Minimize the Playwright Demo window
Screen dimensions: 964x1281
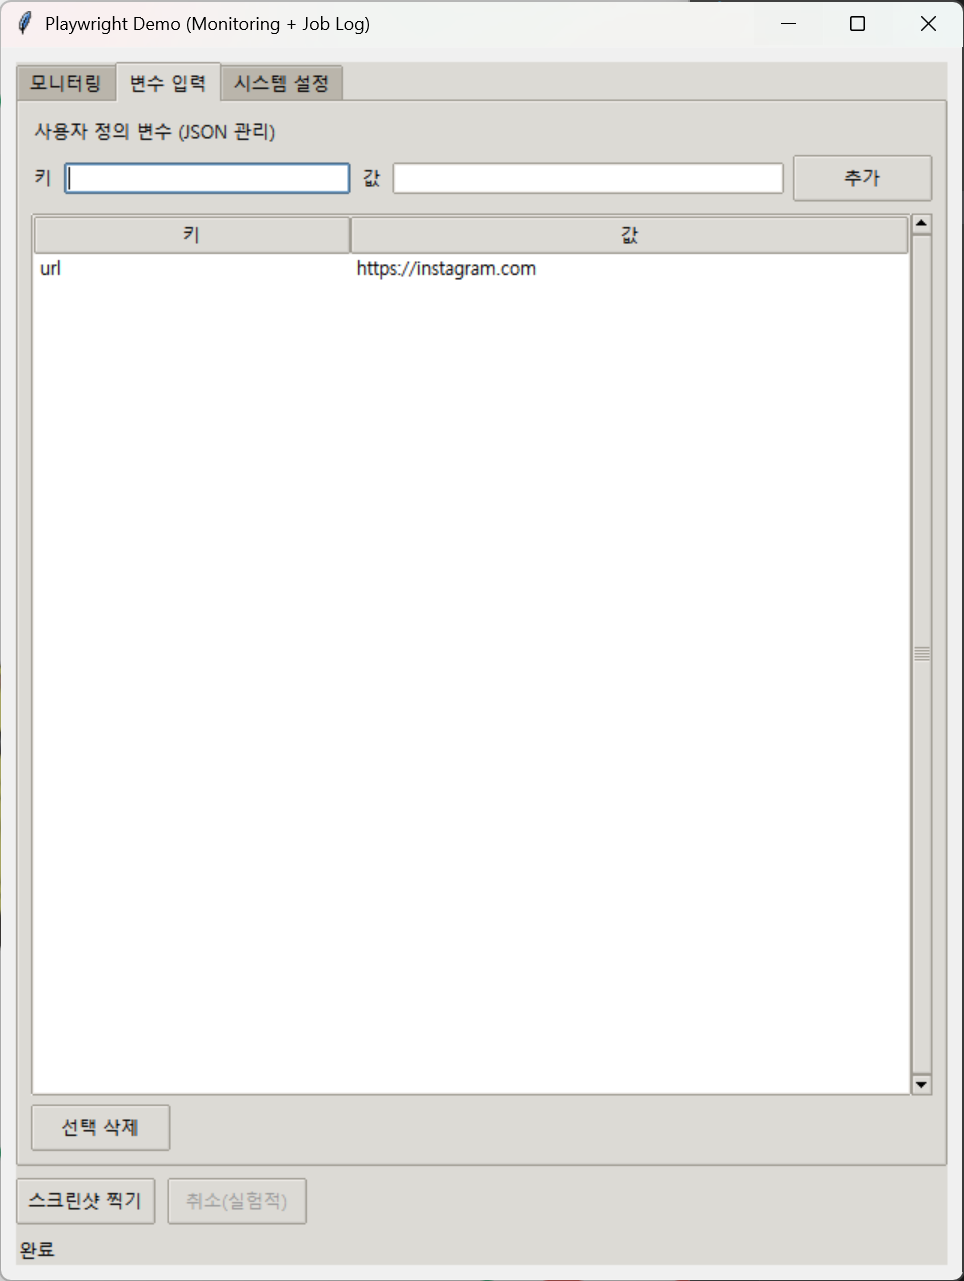tap(788, 24)
